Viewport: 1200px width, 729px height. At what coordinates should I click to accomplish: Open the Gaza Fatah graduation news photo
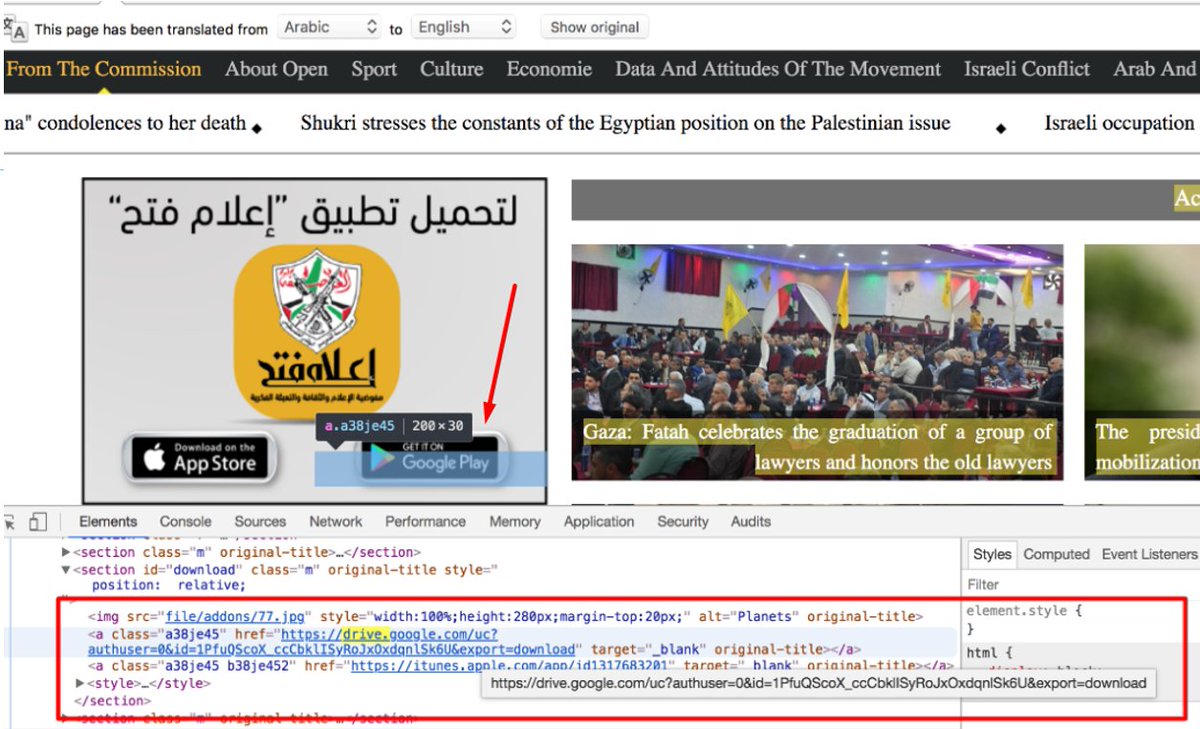817,362
